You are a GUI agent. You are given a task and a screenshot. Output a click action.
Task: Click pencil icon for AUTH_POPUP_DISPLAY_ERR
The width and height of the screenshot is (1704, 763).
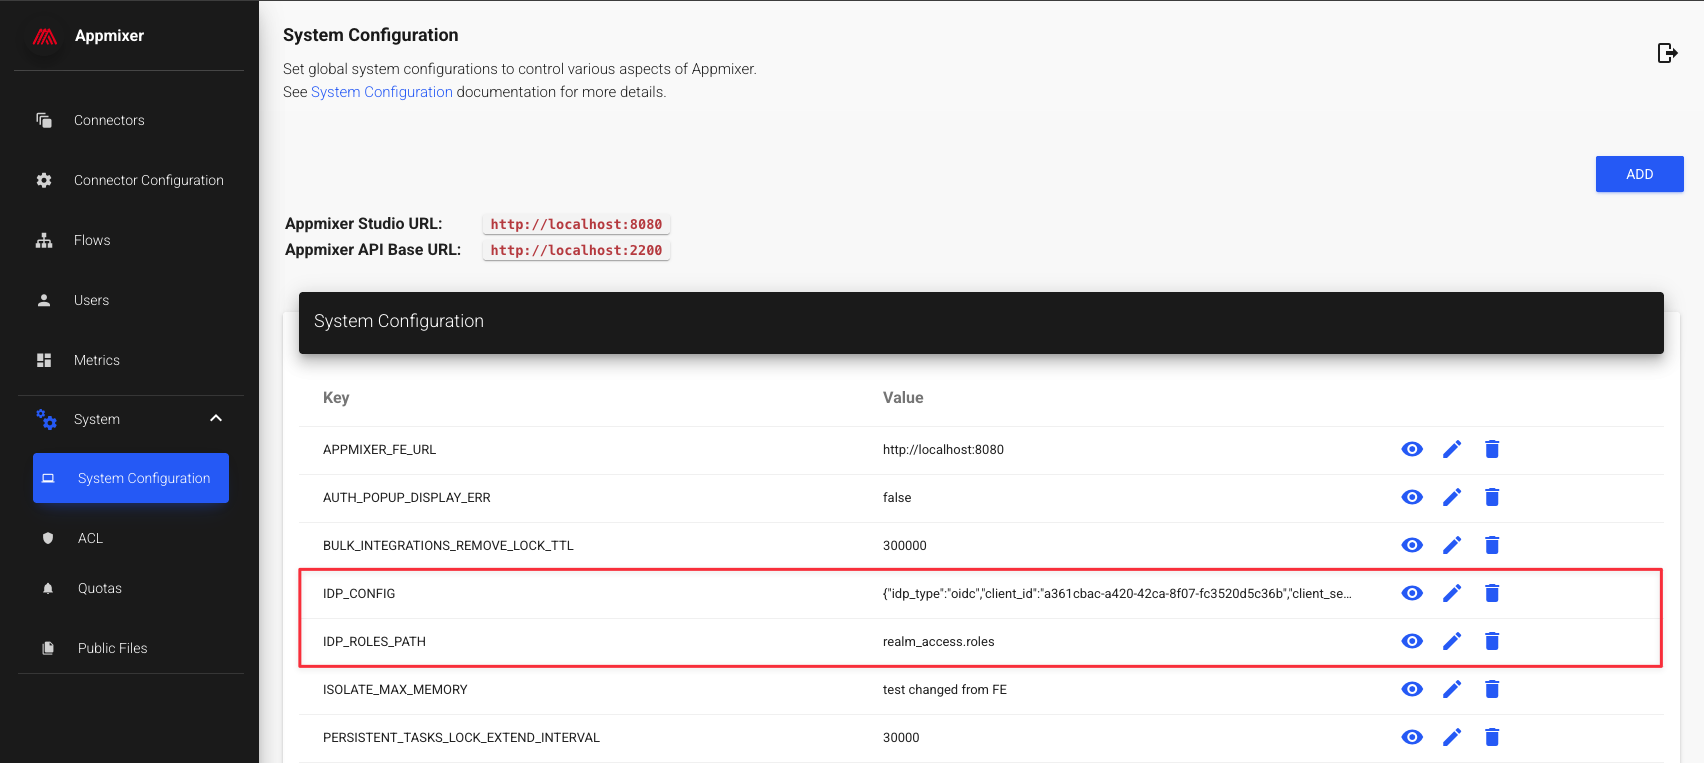point(1452,497)
